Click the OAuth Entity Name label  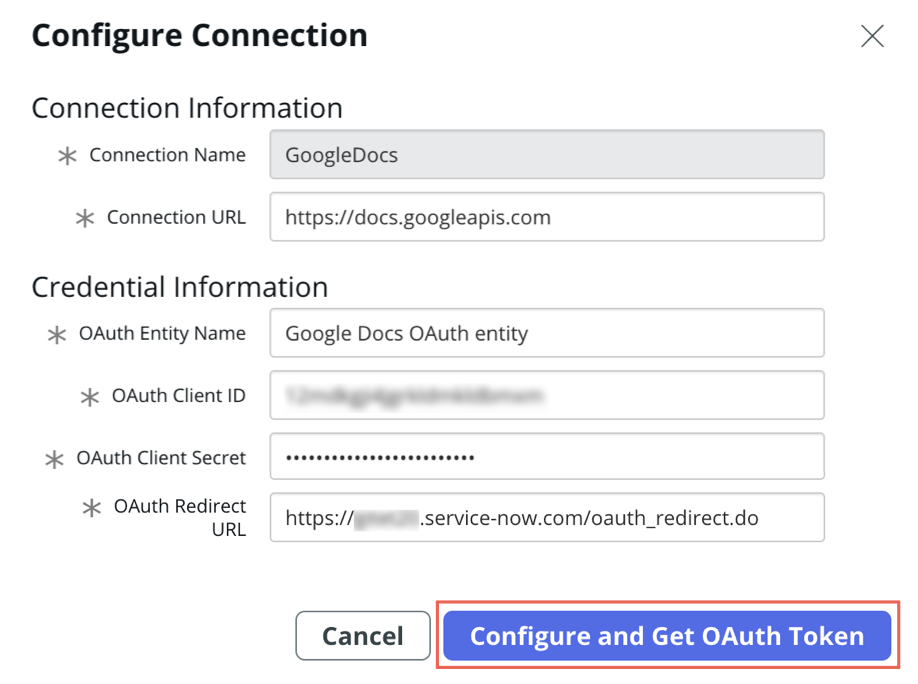[x=162, y=333]
